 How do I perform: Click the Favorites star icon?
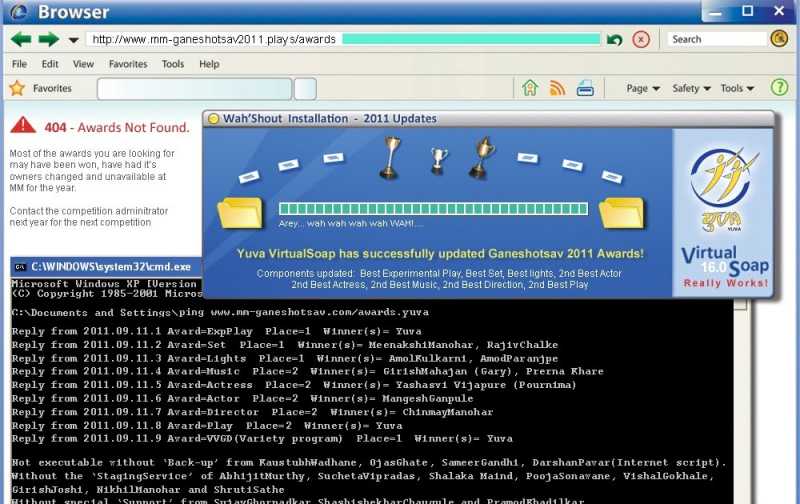point(17,88)
